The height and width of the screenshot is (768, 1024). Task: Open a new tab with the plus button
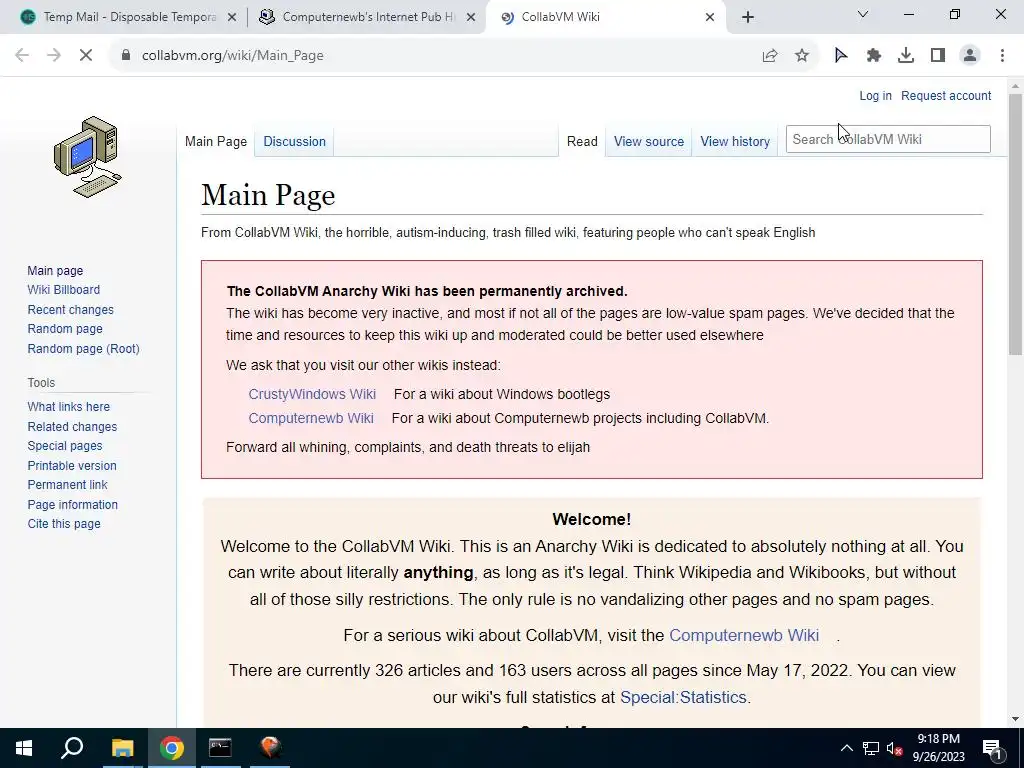(x=748, y=17)
